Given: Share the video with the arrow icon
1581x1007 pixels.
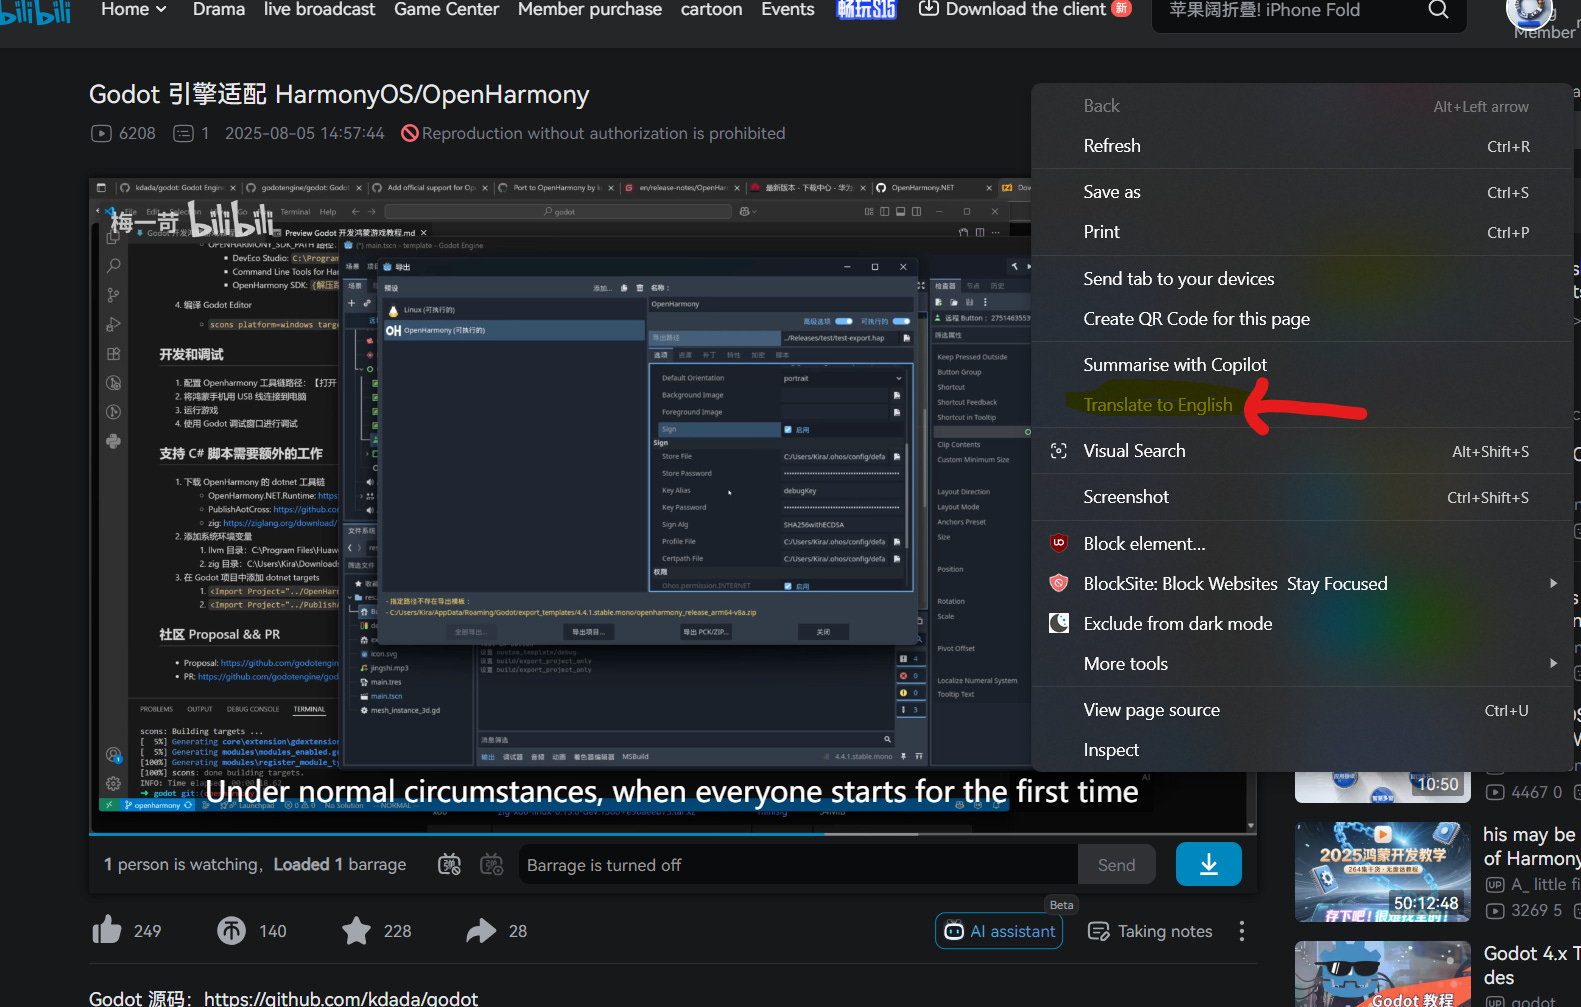Looking at the screenshot, I should (x=481, y=931).
